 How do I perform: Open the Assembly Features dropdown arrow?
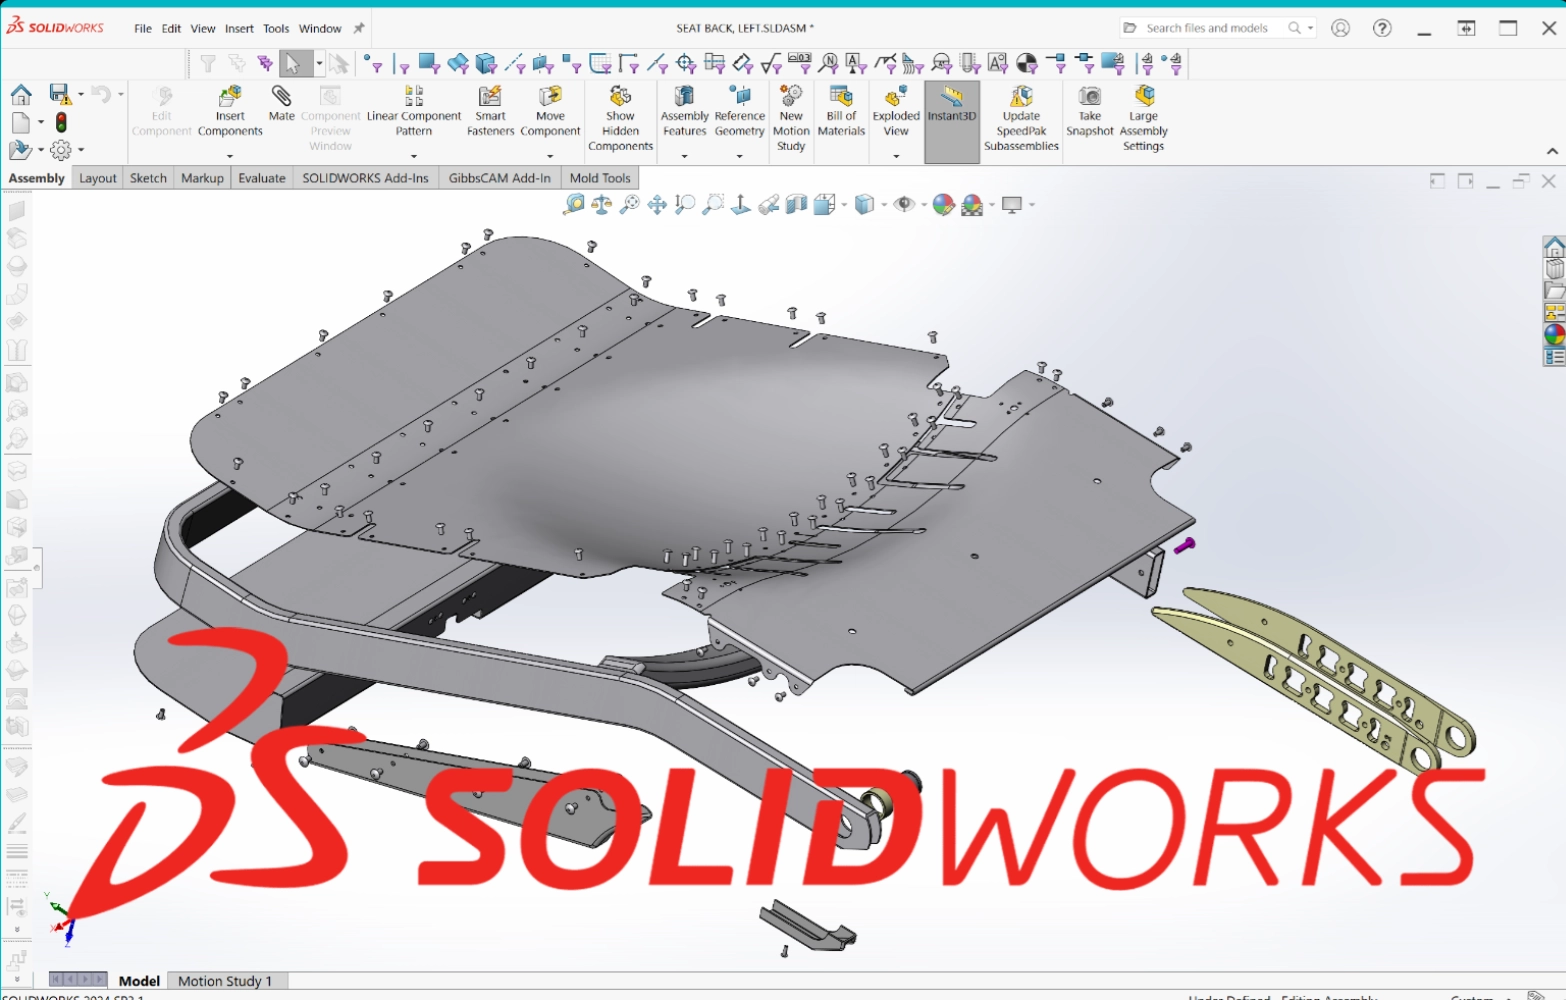pos(685,156)
